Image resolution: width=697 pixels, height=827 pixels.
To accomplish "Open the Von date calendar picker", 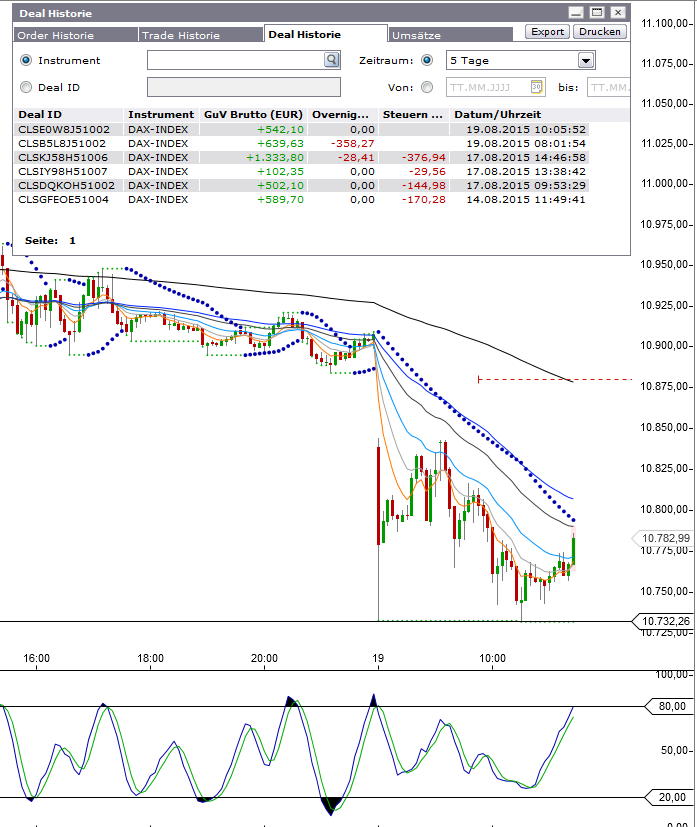I will click(x=536, y=87).
